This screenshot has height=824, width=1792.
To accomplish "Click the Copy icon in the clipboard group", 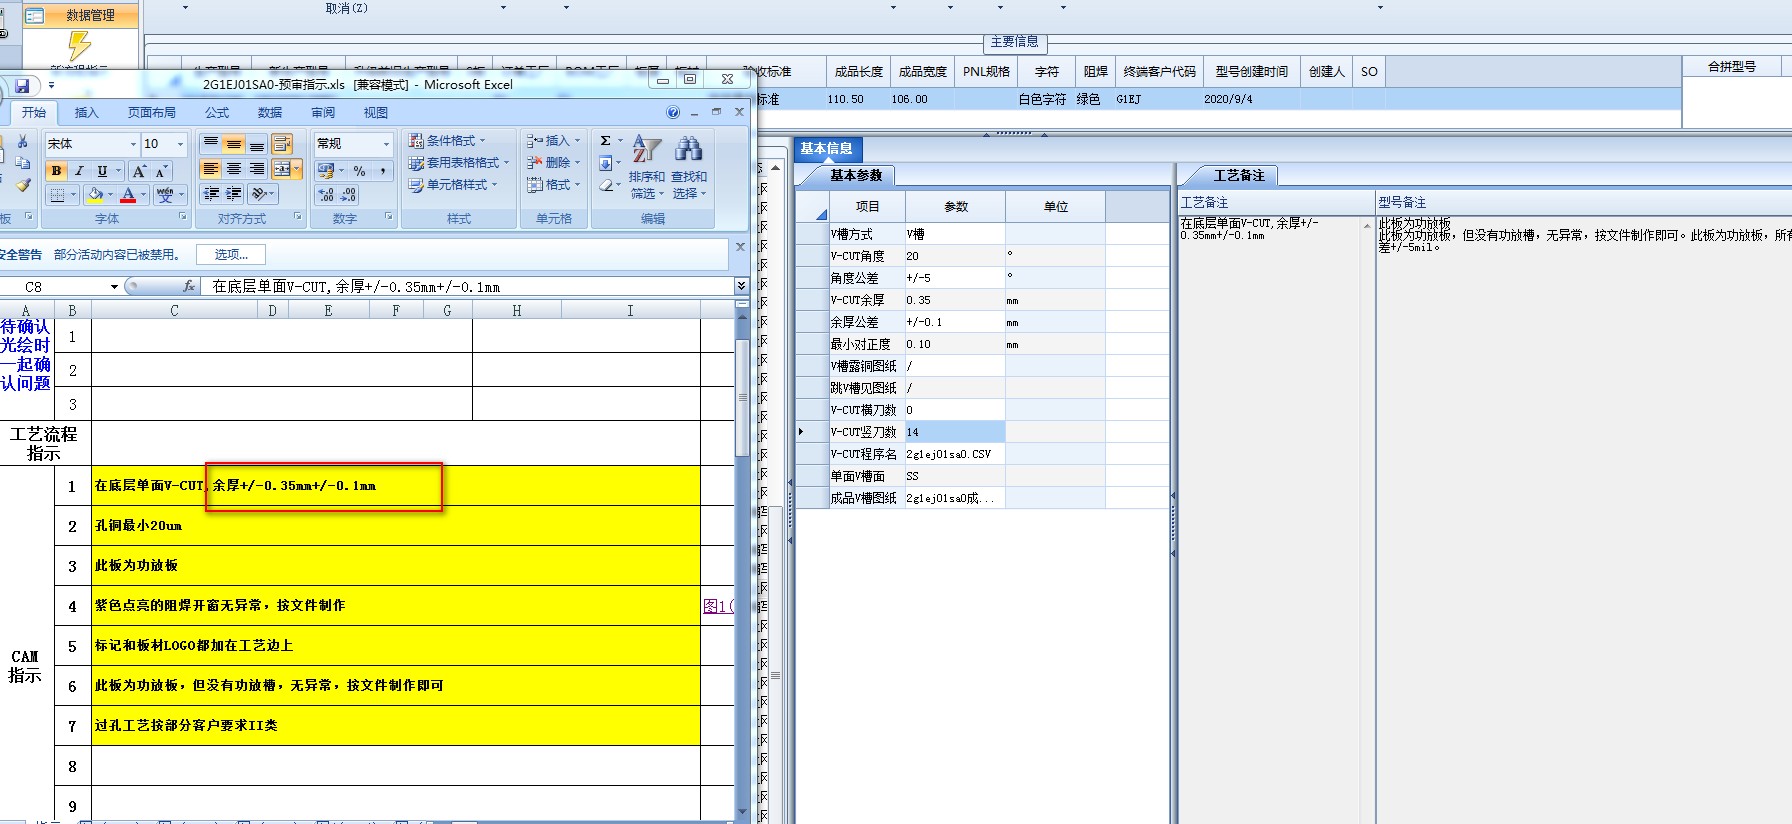I will [x=22, y=163].
